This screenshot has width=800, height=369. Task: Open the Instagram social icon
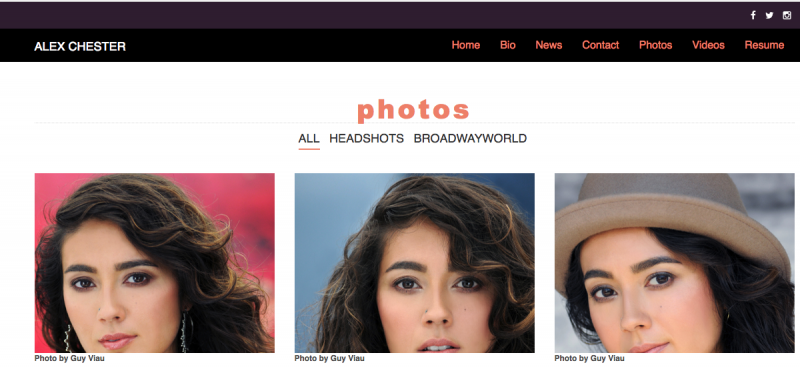pyautogui.click(x=787, y=15)
